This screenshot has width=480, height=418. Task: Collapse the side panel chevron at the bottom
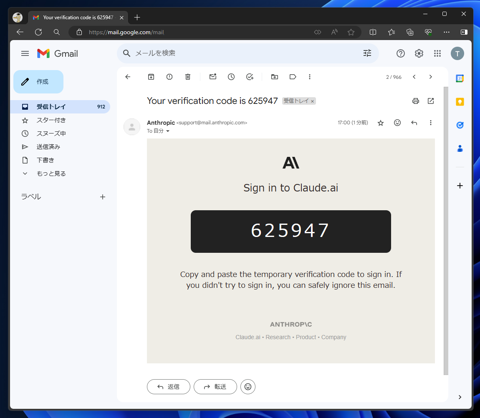(x=460, y=397)
